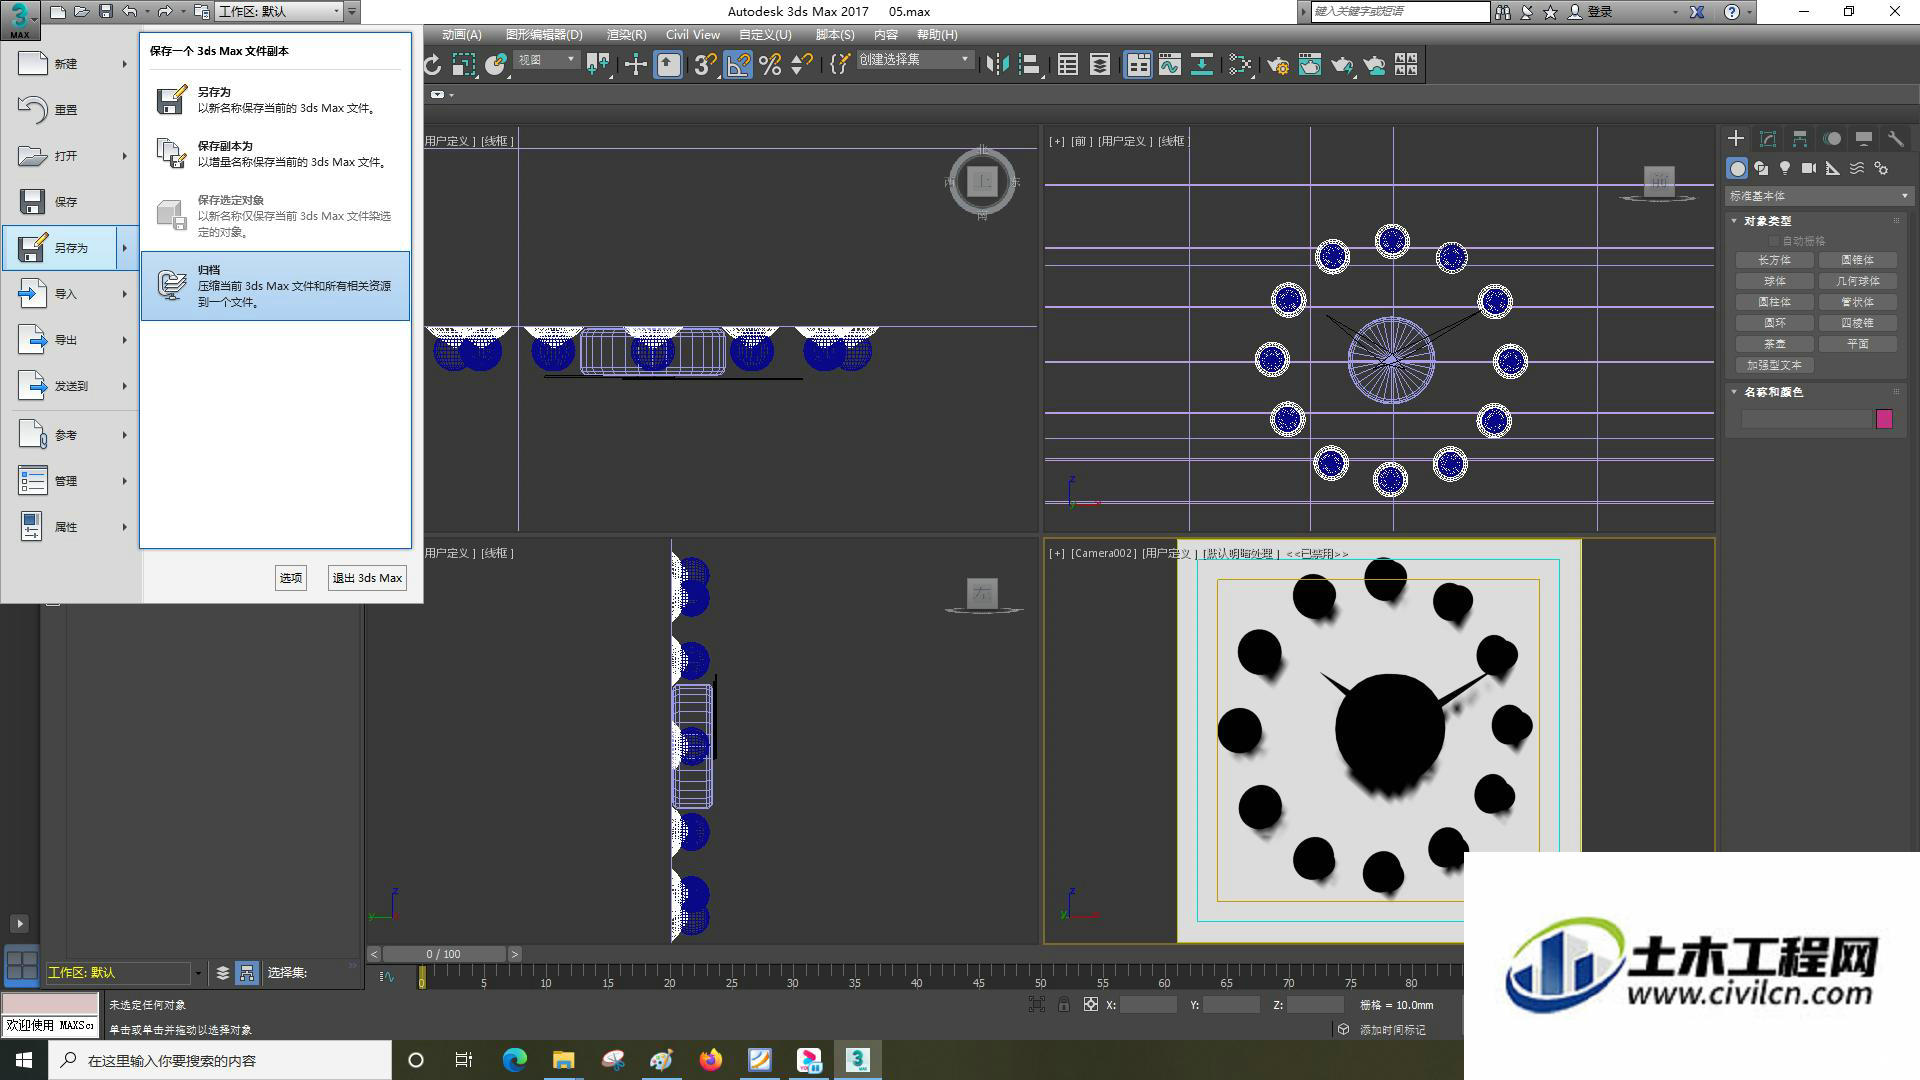
Task: Click the Mirror tool icon
Action: 997,65
